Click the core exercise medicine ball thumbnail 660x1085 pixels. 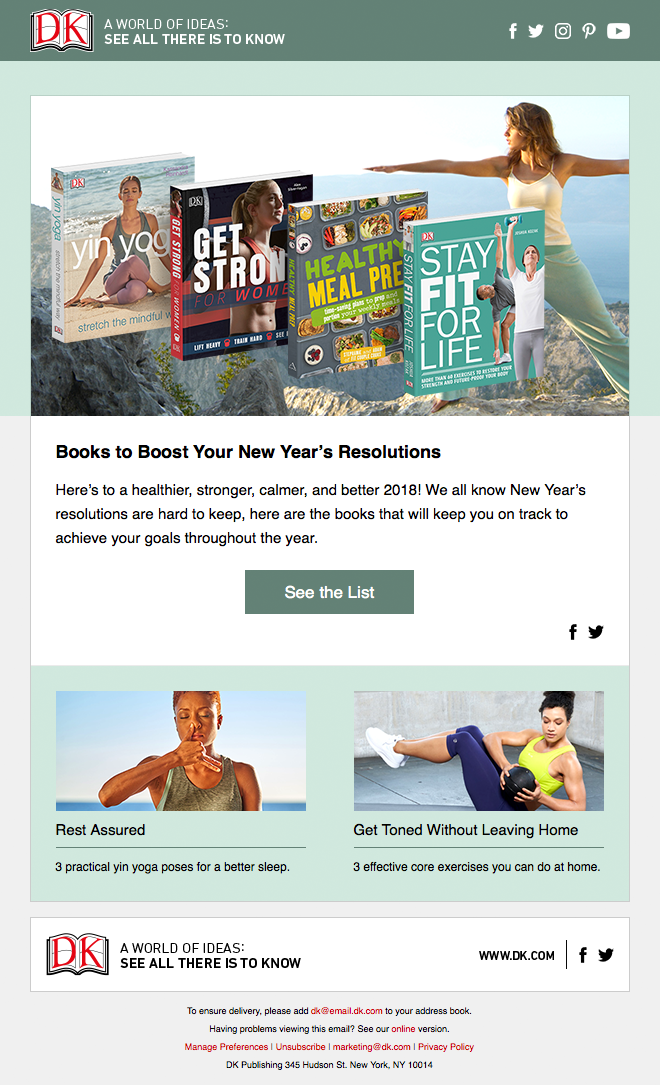click(x=479, y=751)
